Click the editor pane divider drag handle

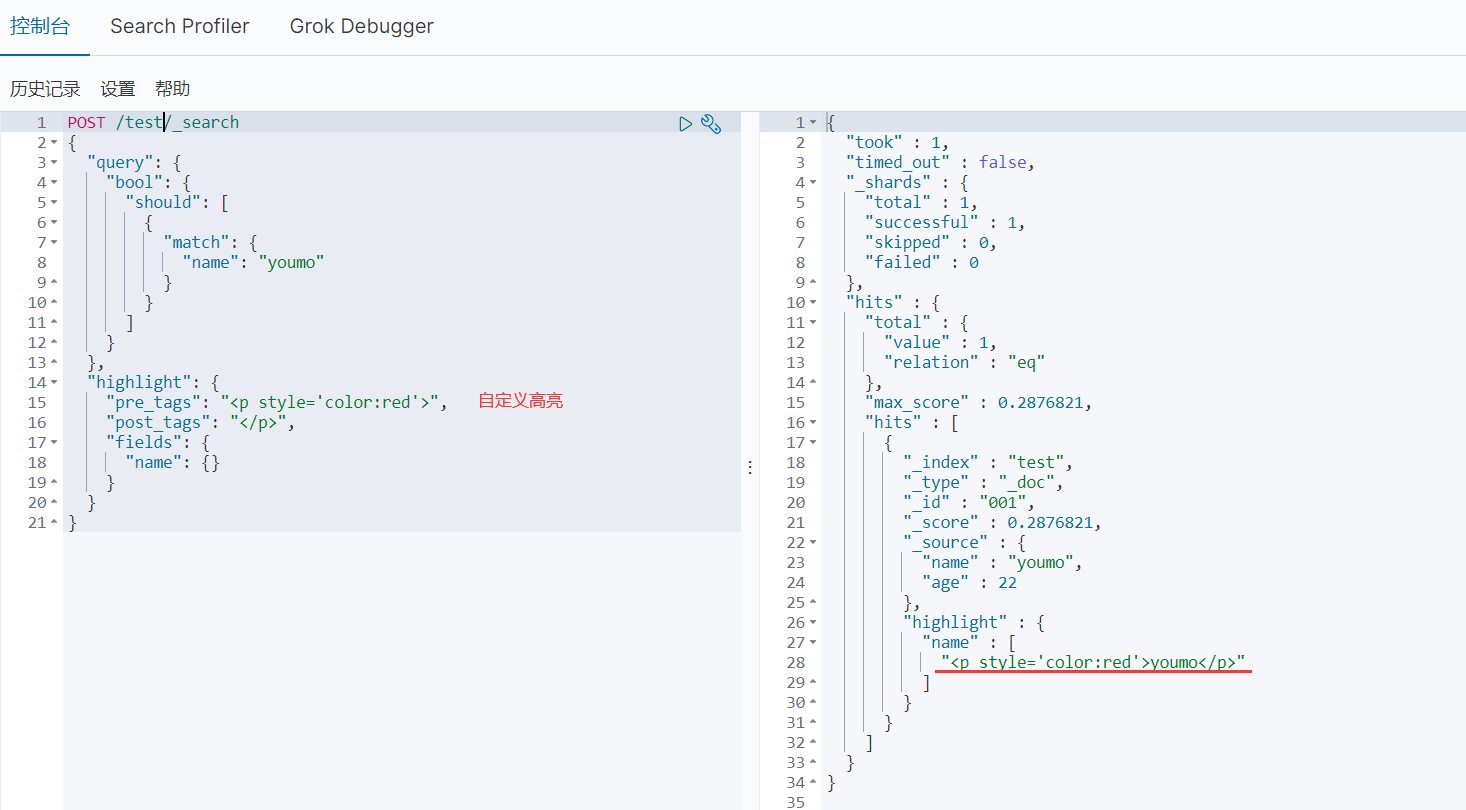coord(750,467)
